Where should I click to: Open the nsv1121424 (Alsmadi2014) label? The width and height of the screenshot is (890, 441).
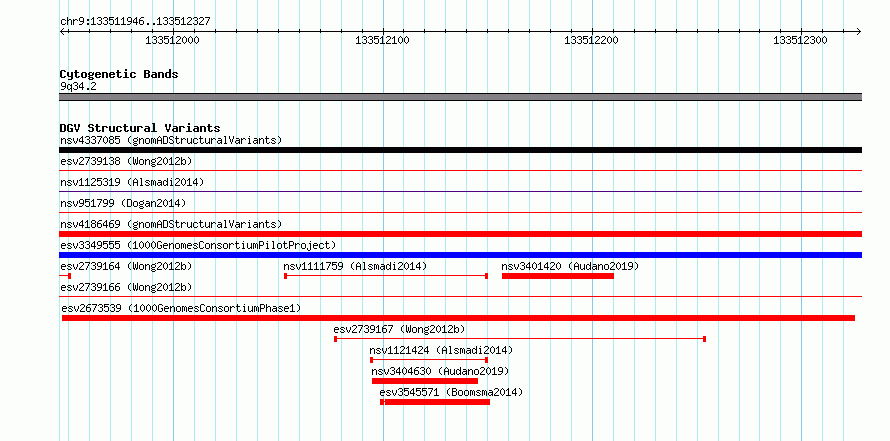tap(441, 350)
